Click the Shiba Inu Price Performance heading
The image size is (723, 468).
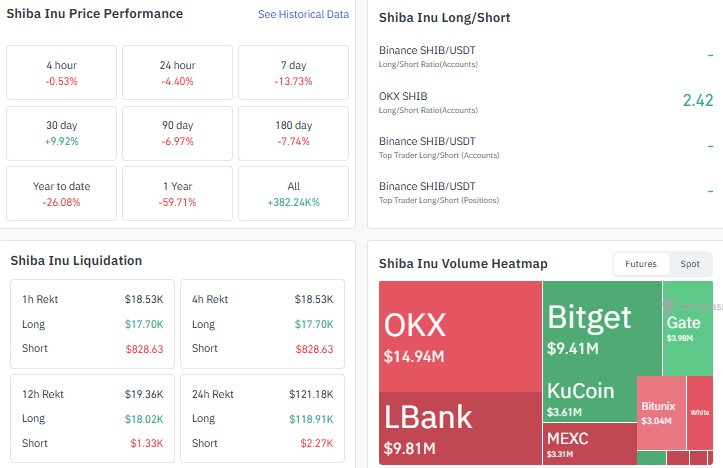click(x=95, y=14)
